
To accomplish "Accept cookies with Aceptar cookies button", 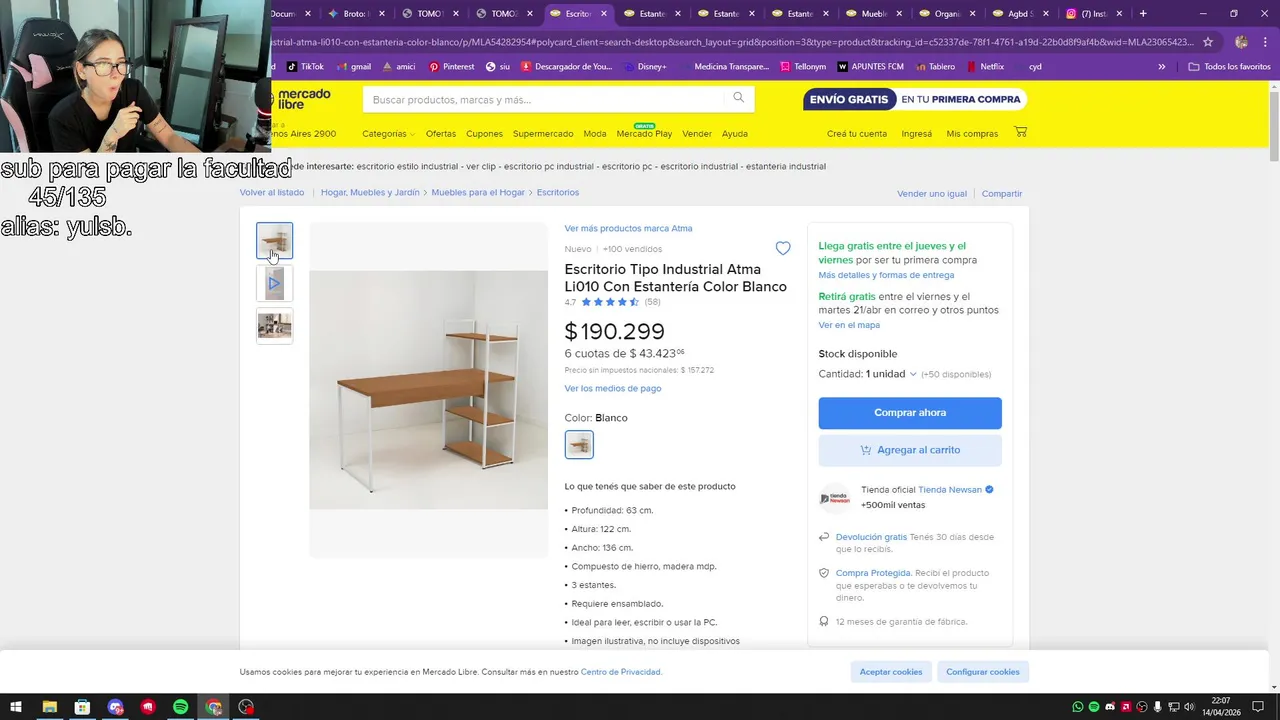I will 891,672.
